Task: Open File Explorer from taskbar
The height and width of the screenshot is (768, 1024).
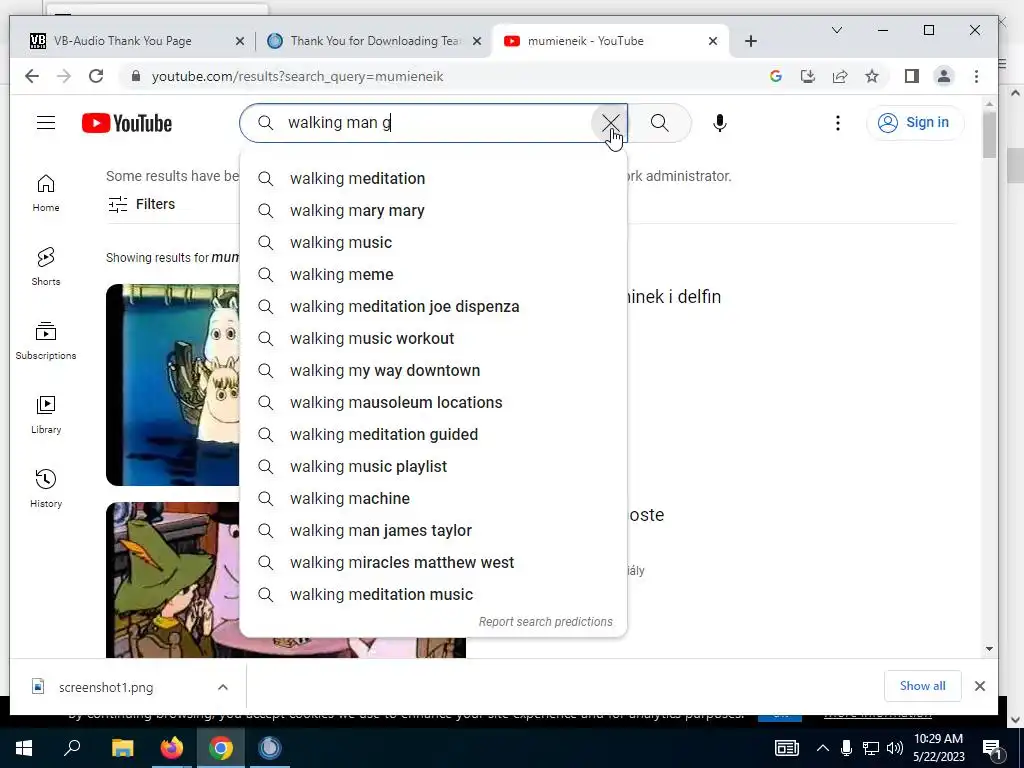Action: (122, 748)
